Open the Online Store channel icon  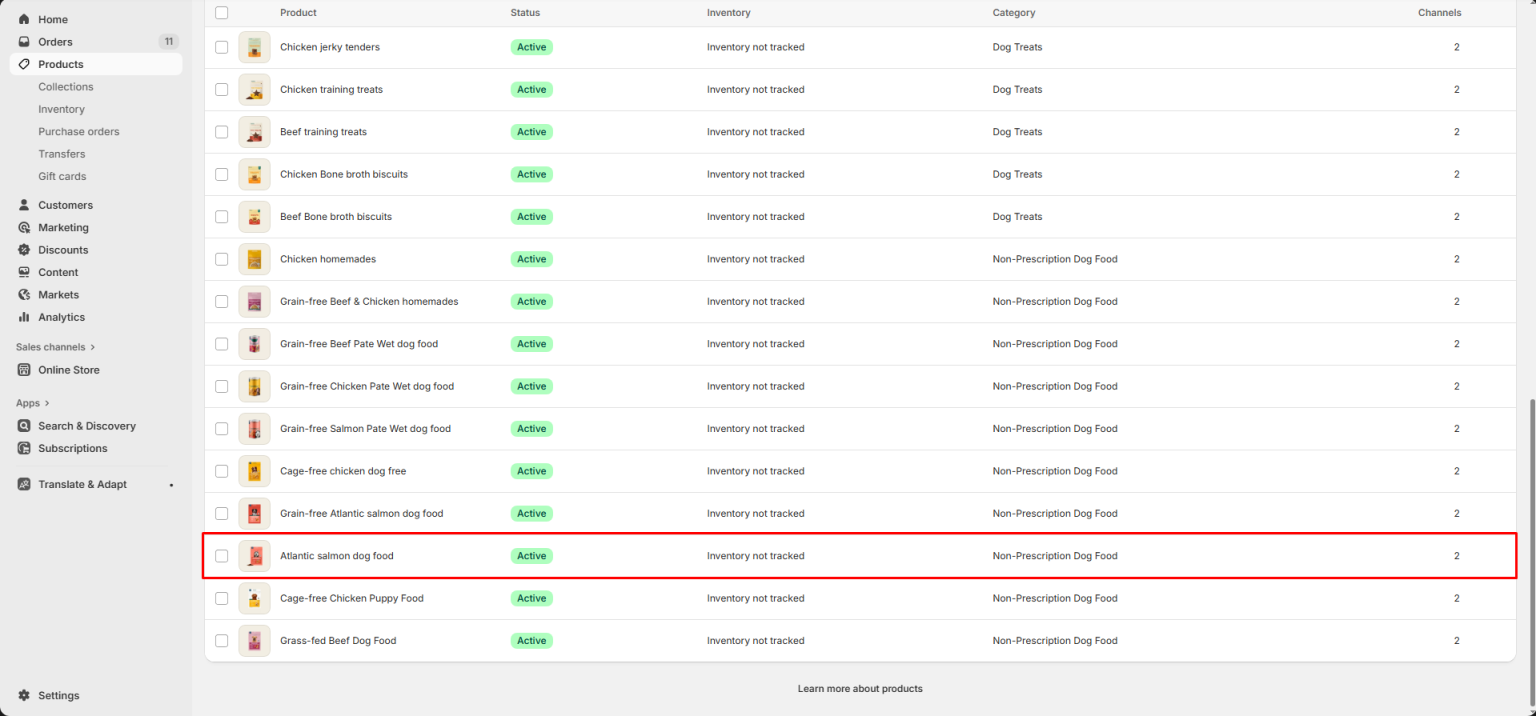23,370
